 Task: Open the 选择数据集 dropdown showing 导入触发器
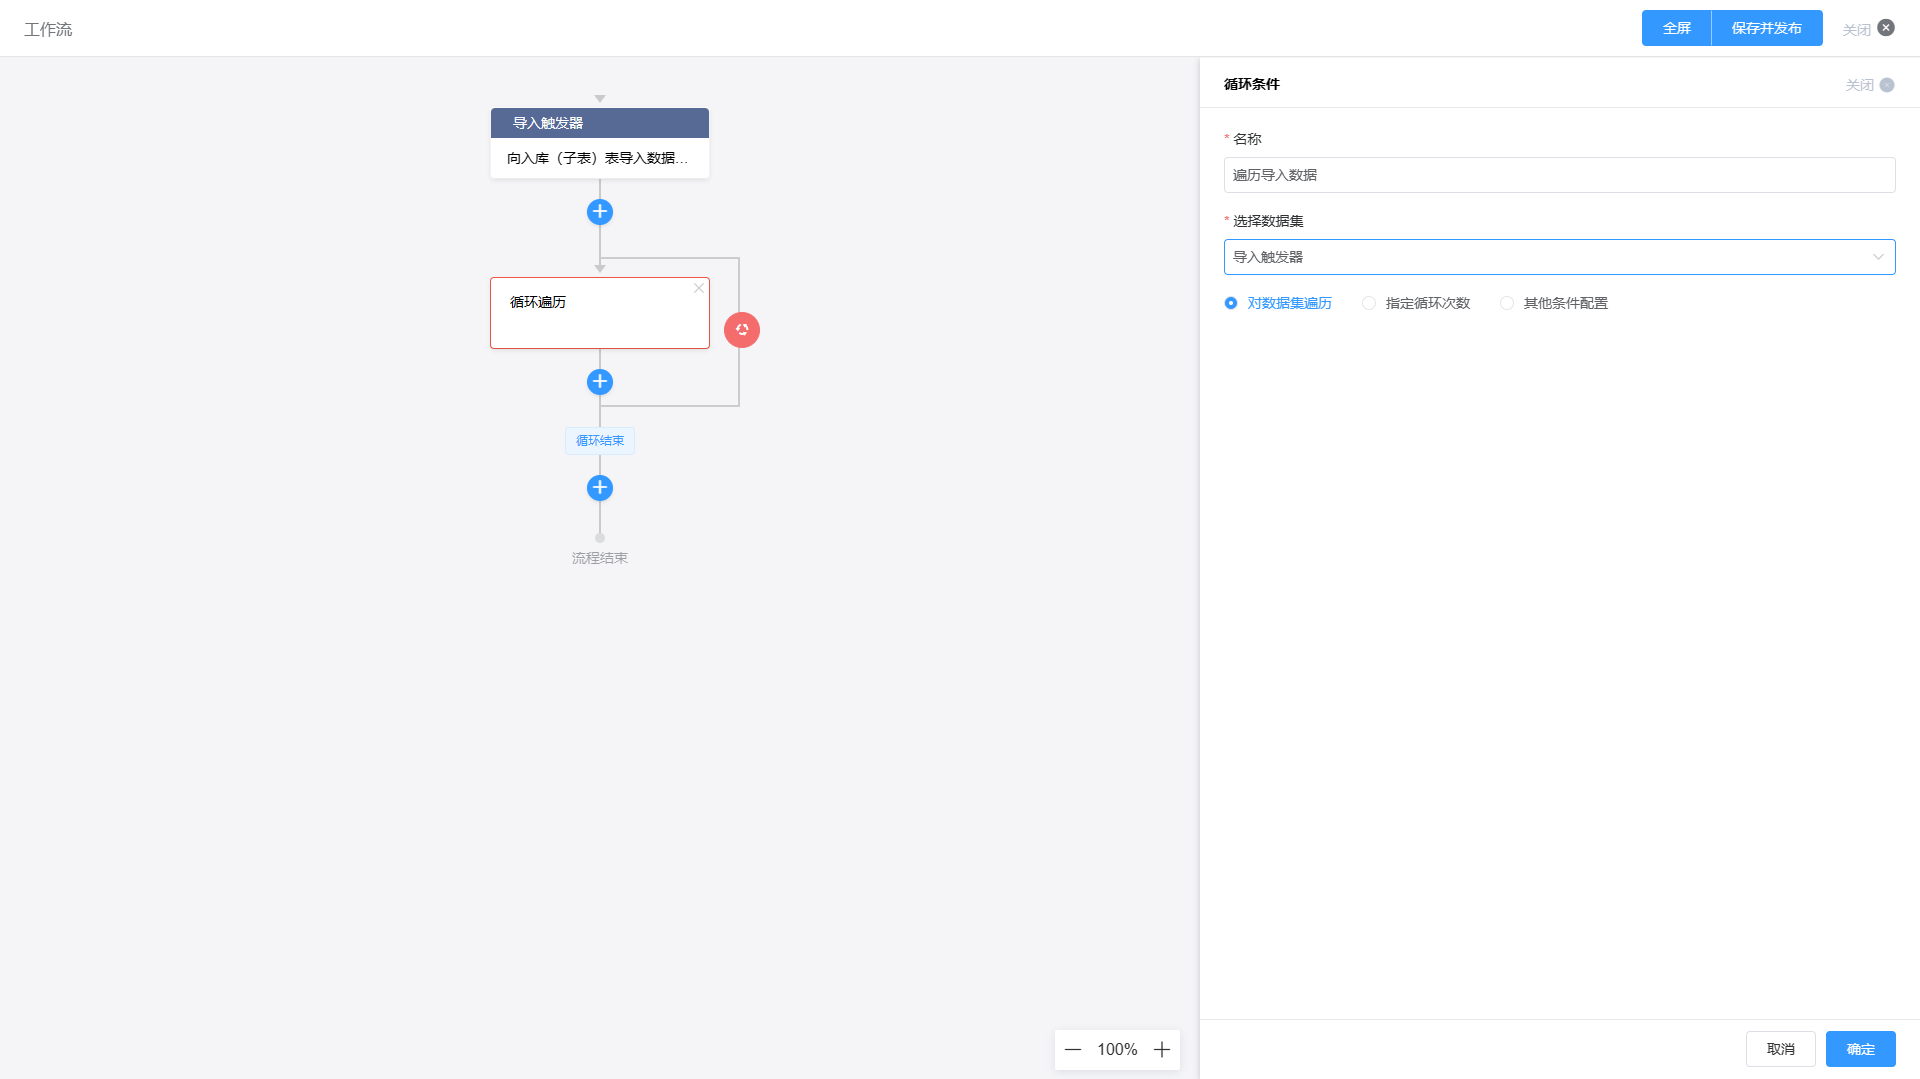pos(1559,257)
